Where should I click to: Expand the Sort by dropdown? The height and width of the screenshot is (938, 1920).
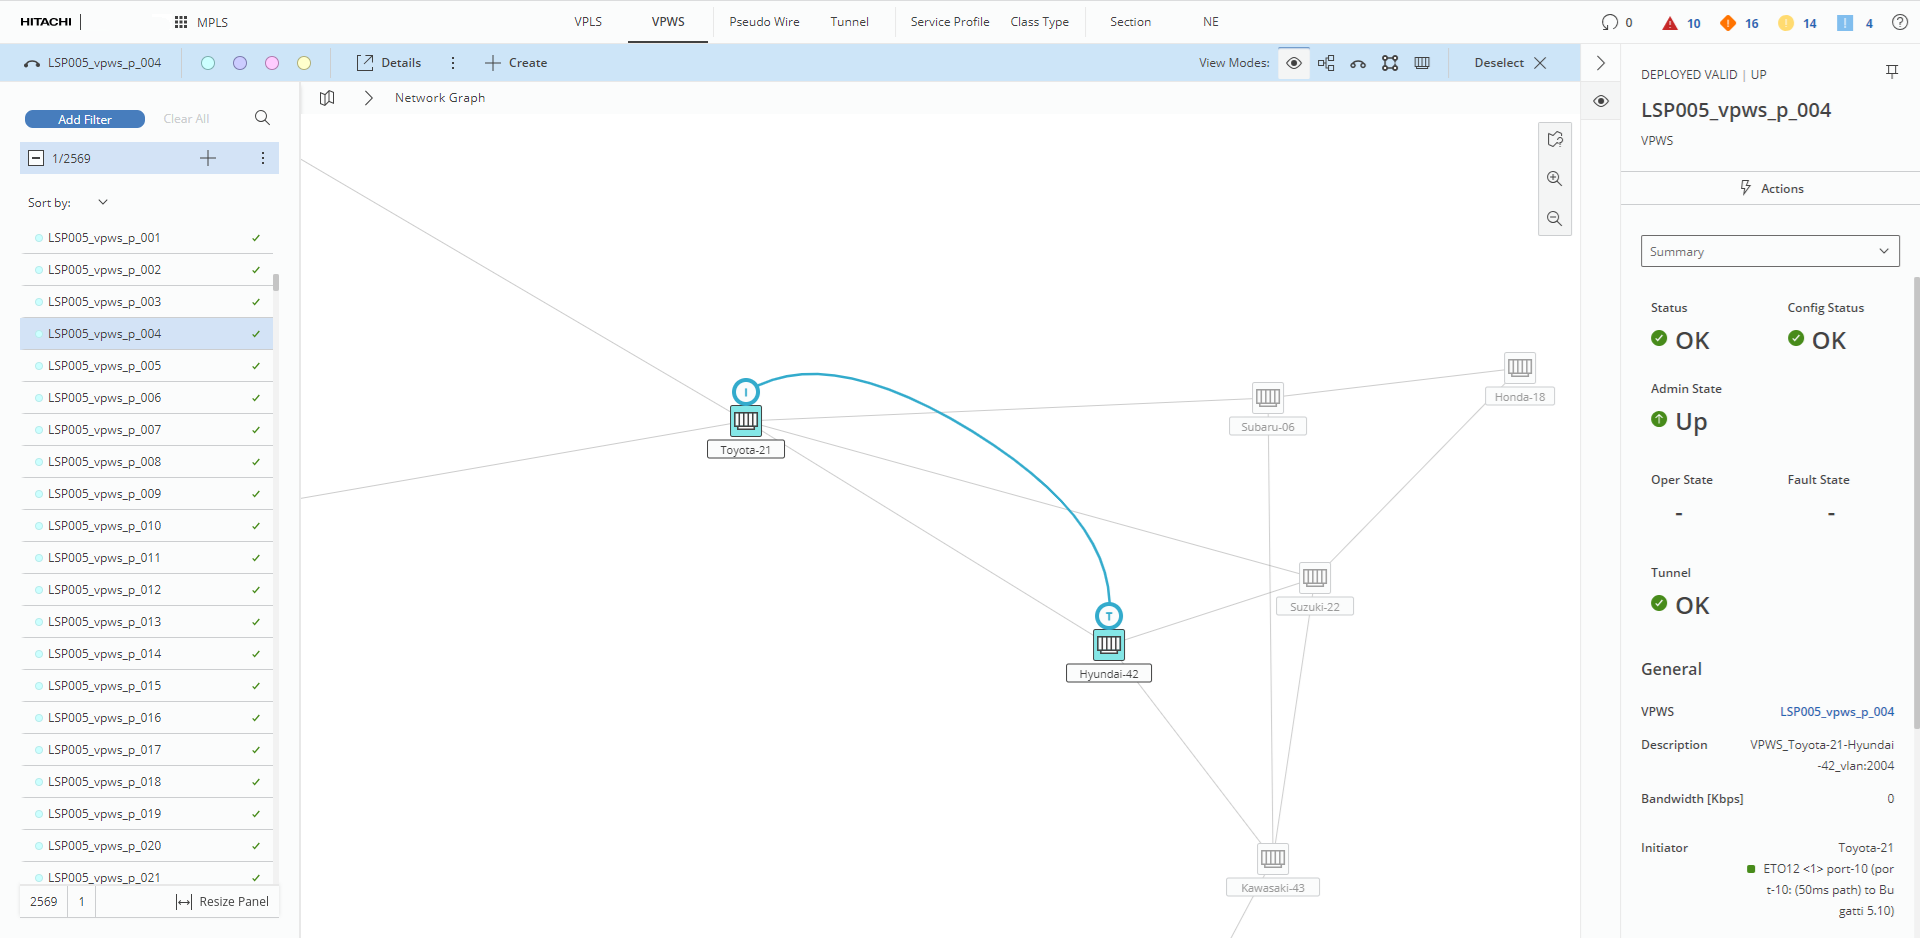pos(102,202)
